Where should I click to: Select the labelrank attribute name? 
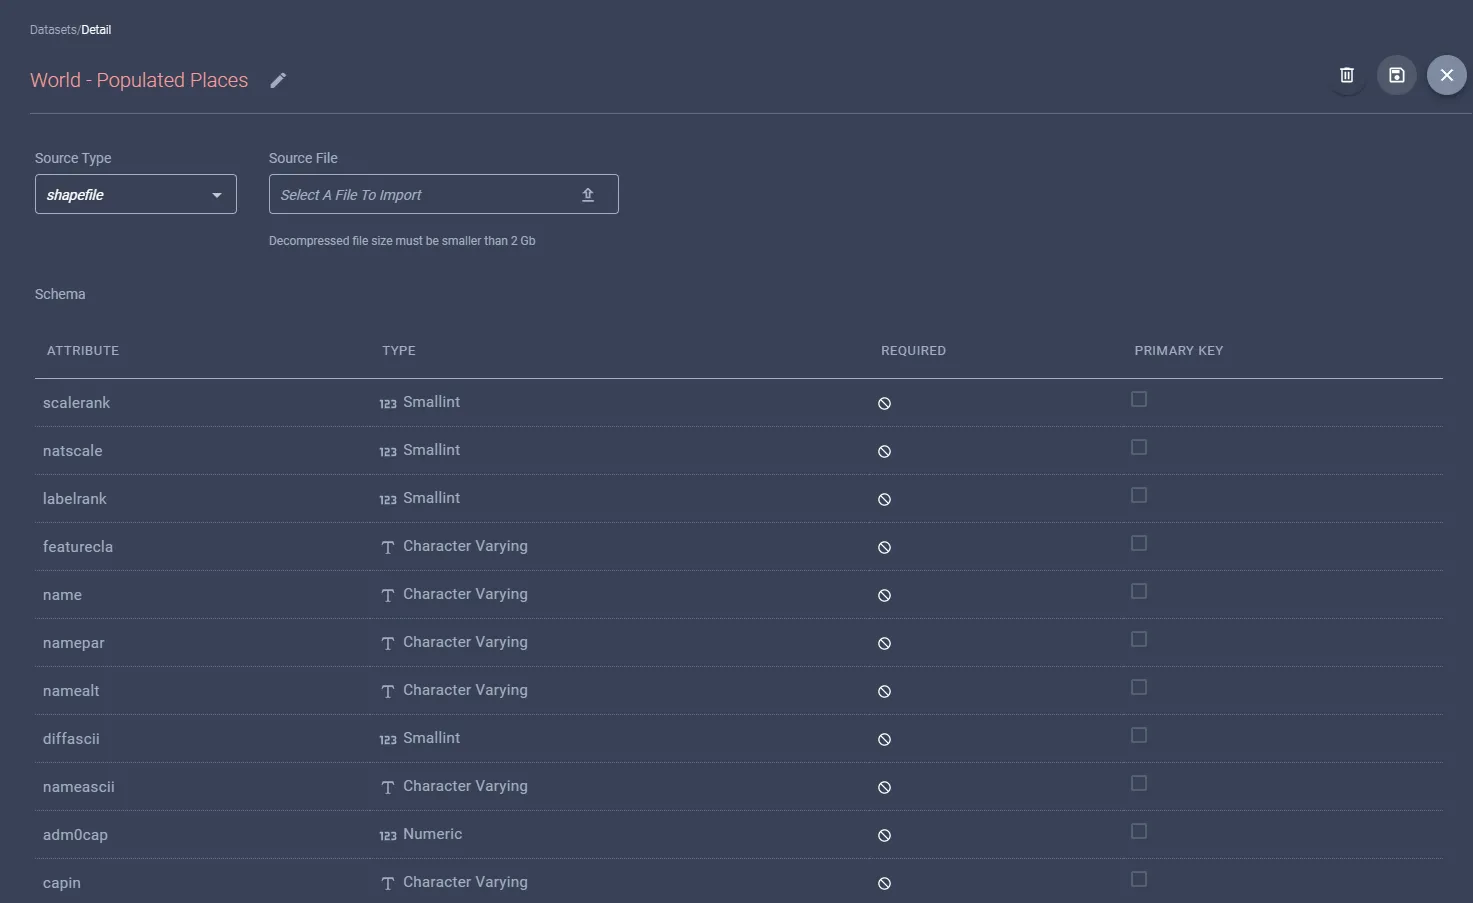[75, 499]
